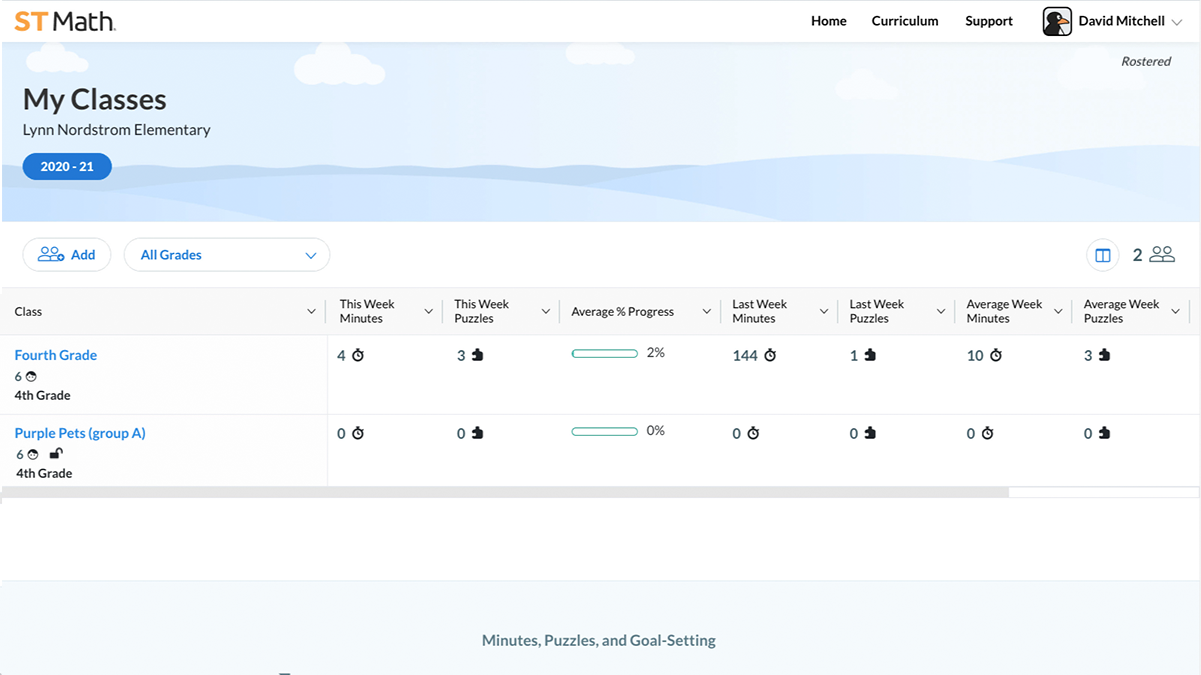Click Minutes, Puzzles, and Goal-Setting heading
This screenshot has height=675, width=1201.
[599, 640]
